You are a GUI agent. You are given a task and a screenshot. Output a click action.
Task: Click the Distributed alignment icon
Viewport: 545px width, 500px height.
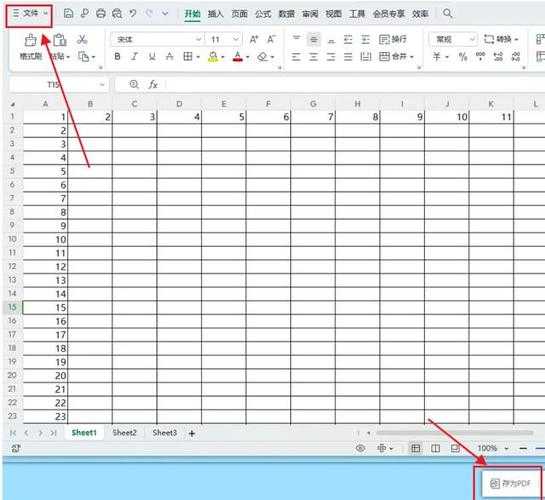365,57
